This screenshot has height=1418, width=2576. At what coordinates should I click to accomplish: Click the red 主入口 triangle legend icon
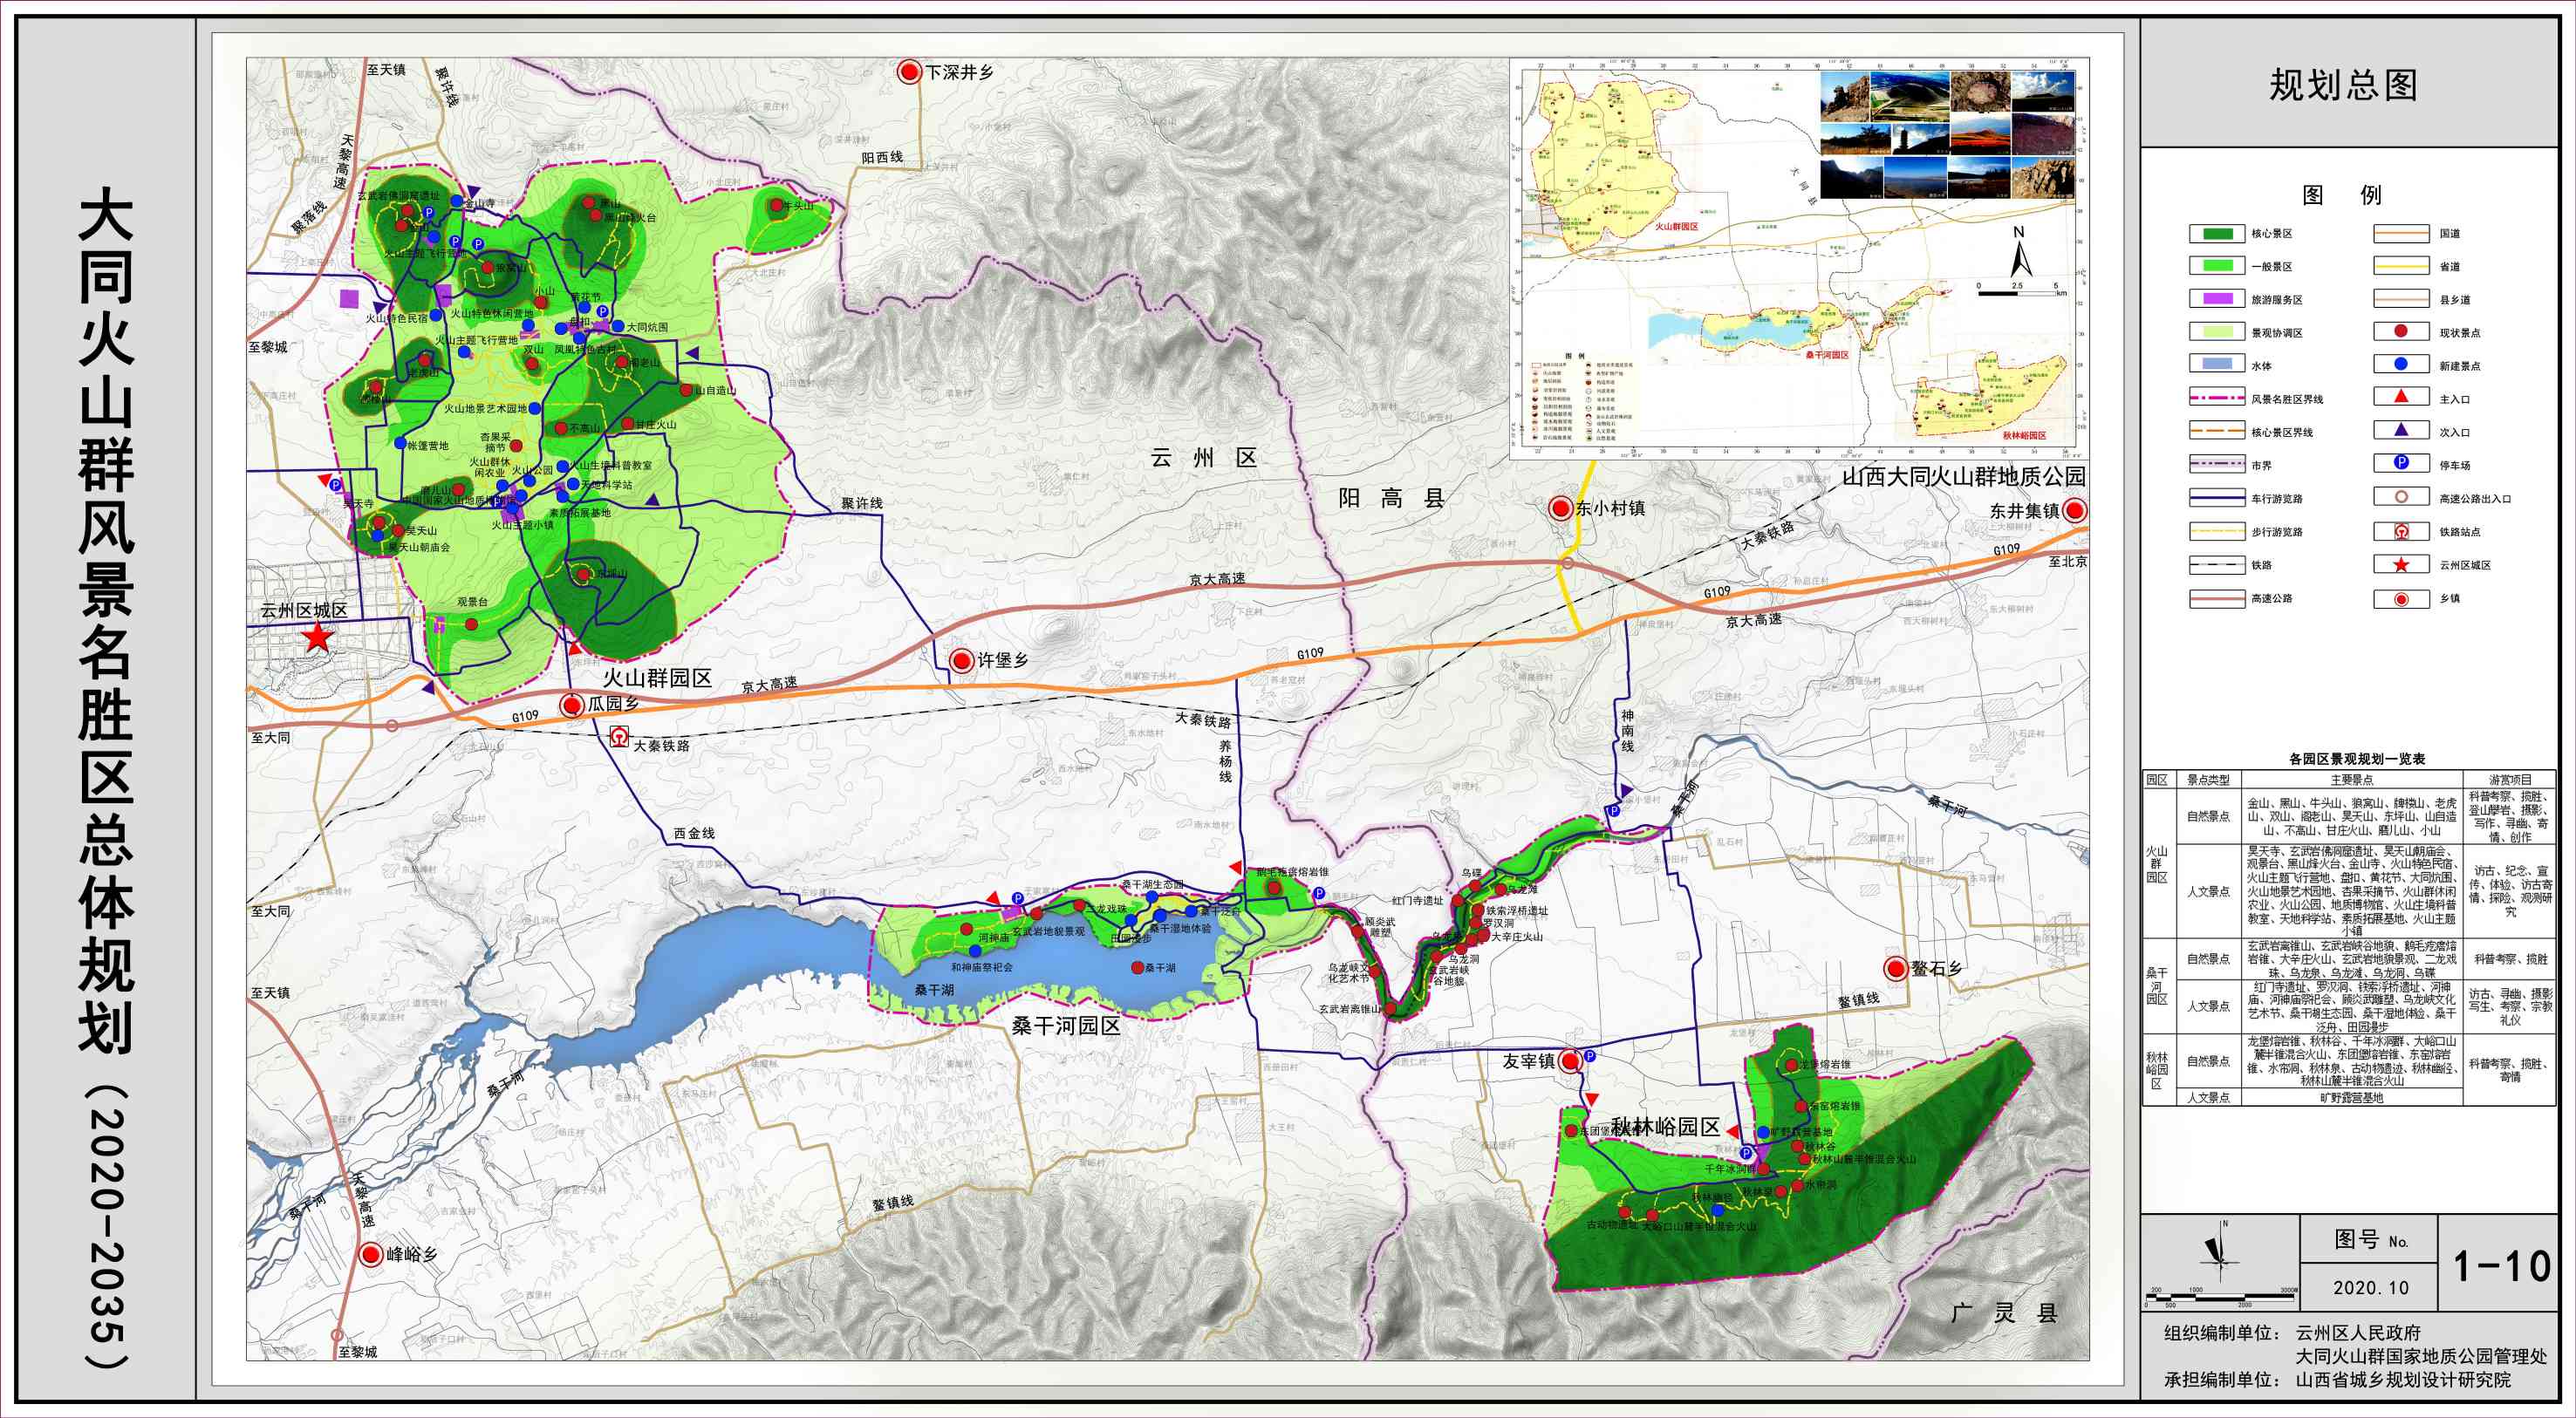2400,397
